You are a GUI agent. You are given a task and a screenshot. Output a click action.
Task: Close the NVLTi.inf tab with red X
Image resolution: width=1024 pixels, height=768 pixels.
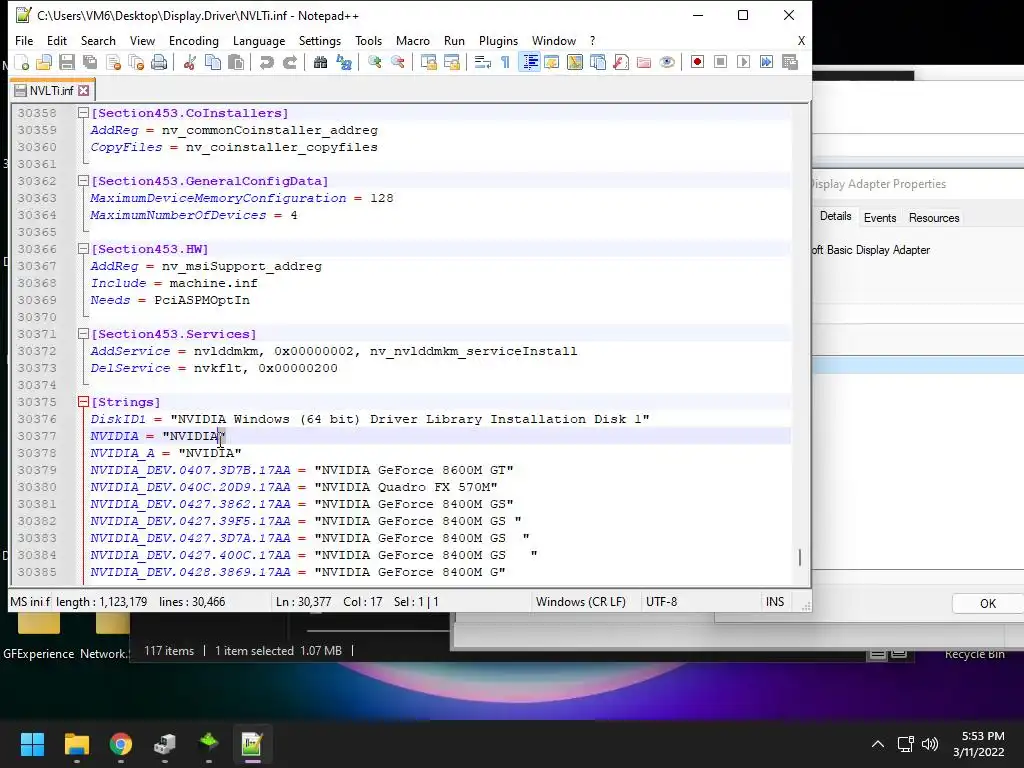(x=84, y=90)
